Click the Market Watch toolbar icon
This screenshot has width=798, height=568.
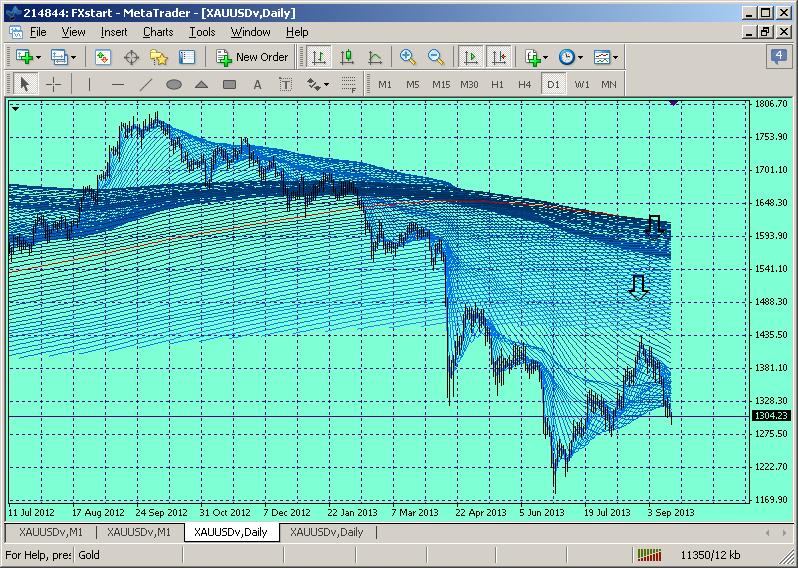tap(103, 57)
